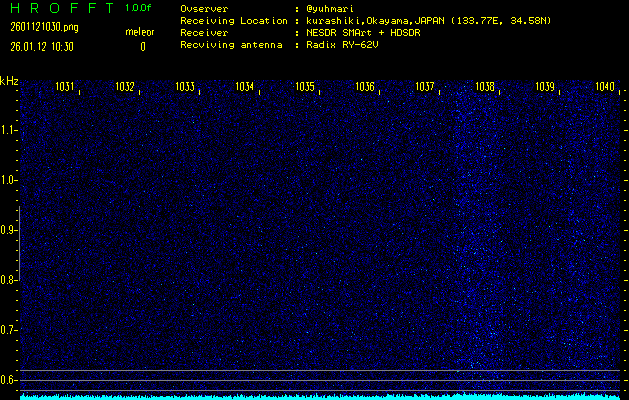Click the 1040 time tick label
This screenshot has height=400, width=629.
[604, 88]
